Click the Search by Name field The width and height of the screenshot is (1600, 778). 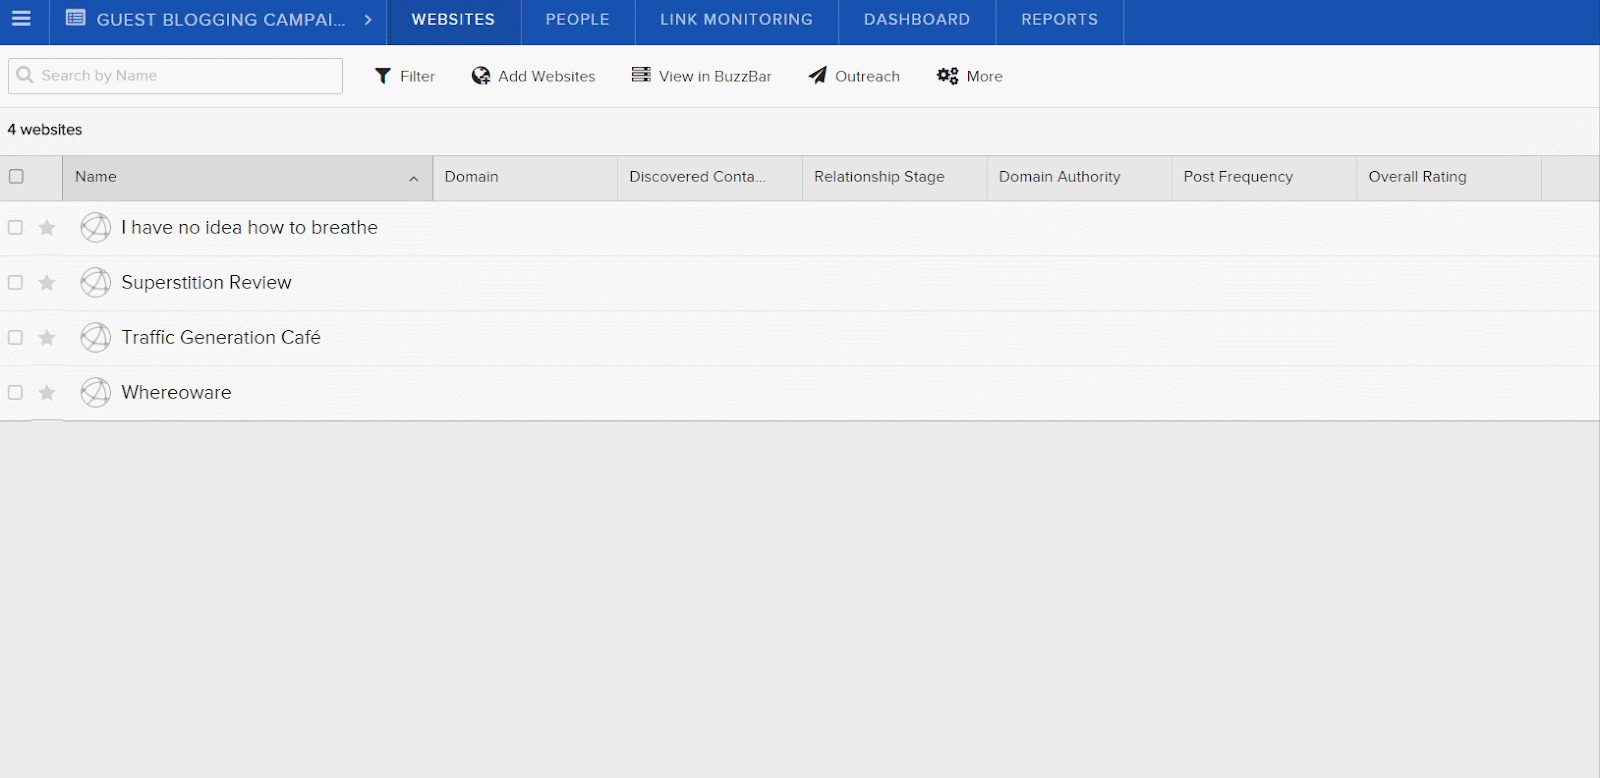(185, 76)
